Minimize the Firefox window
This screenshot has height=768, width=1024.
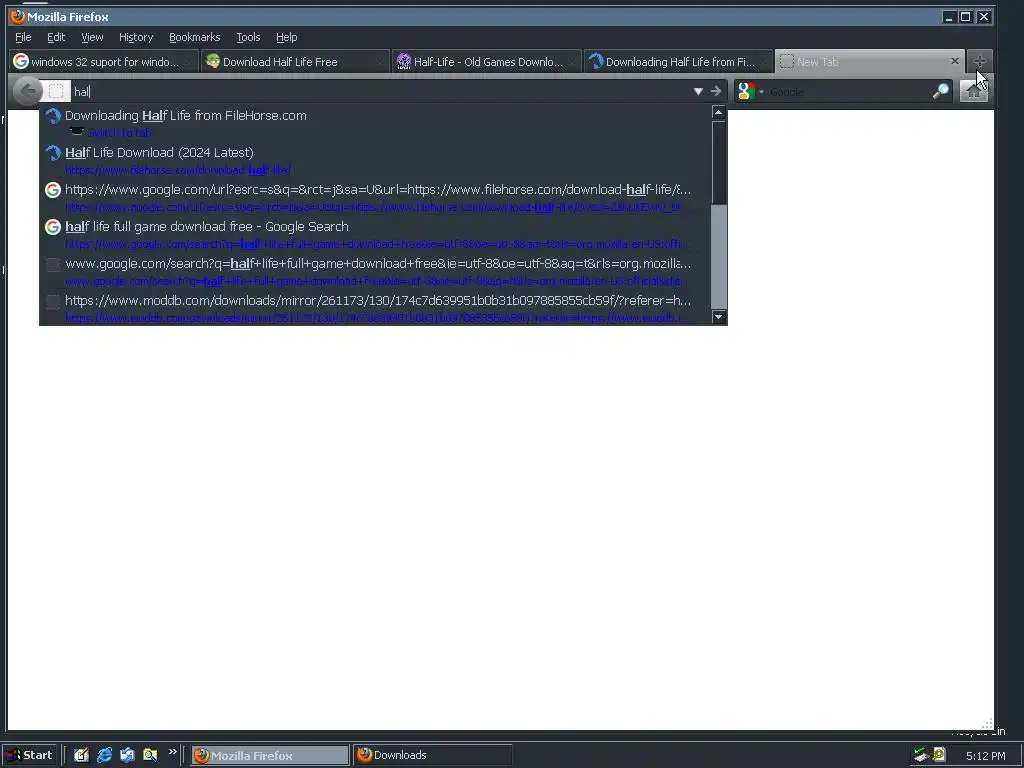coord(949,17)
